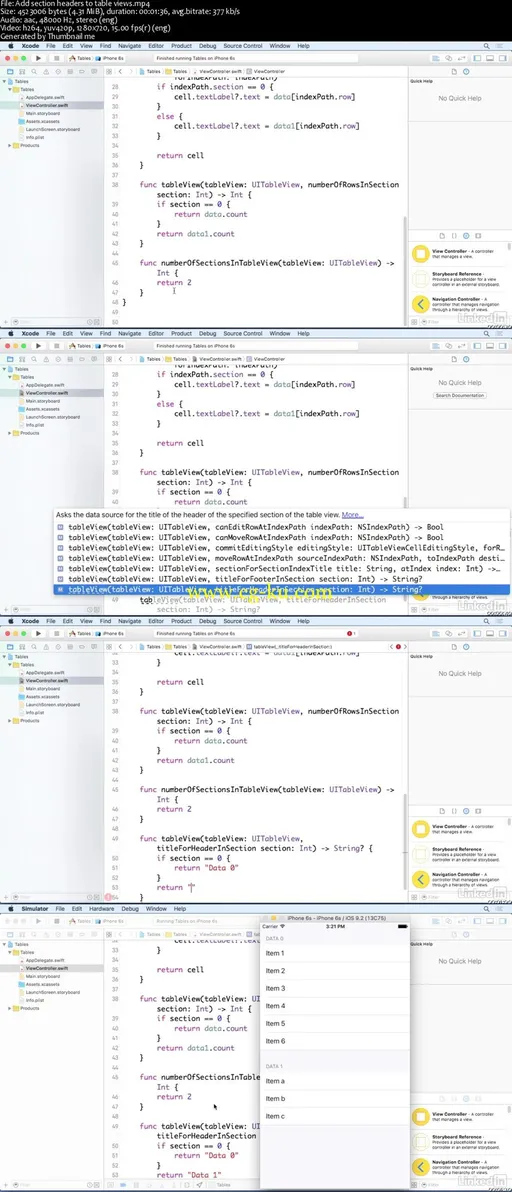512x1192 pixels.
Task: Click navigator filter field in first frame
Action: (57, 322)
